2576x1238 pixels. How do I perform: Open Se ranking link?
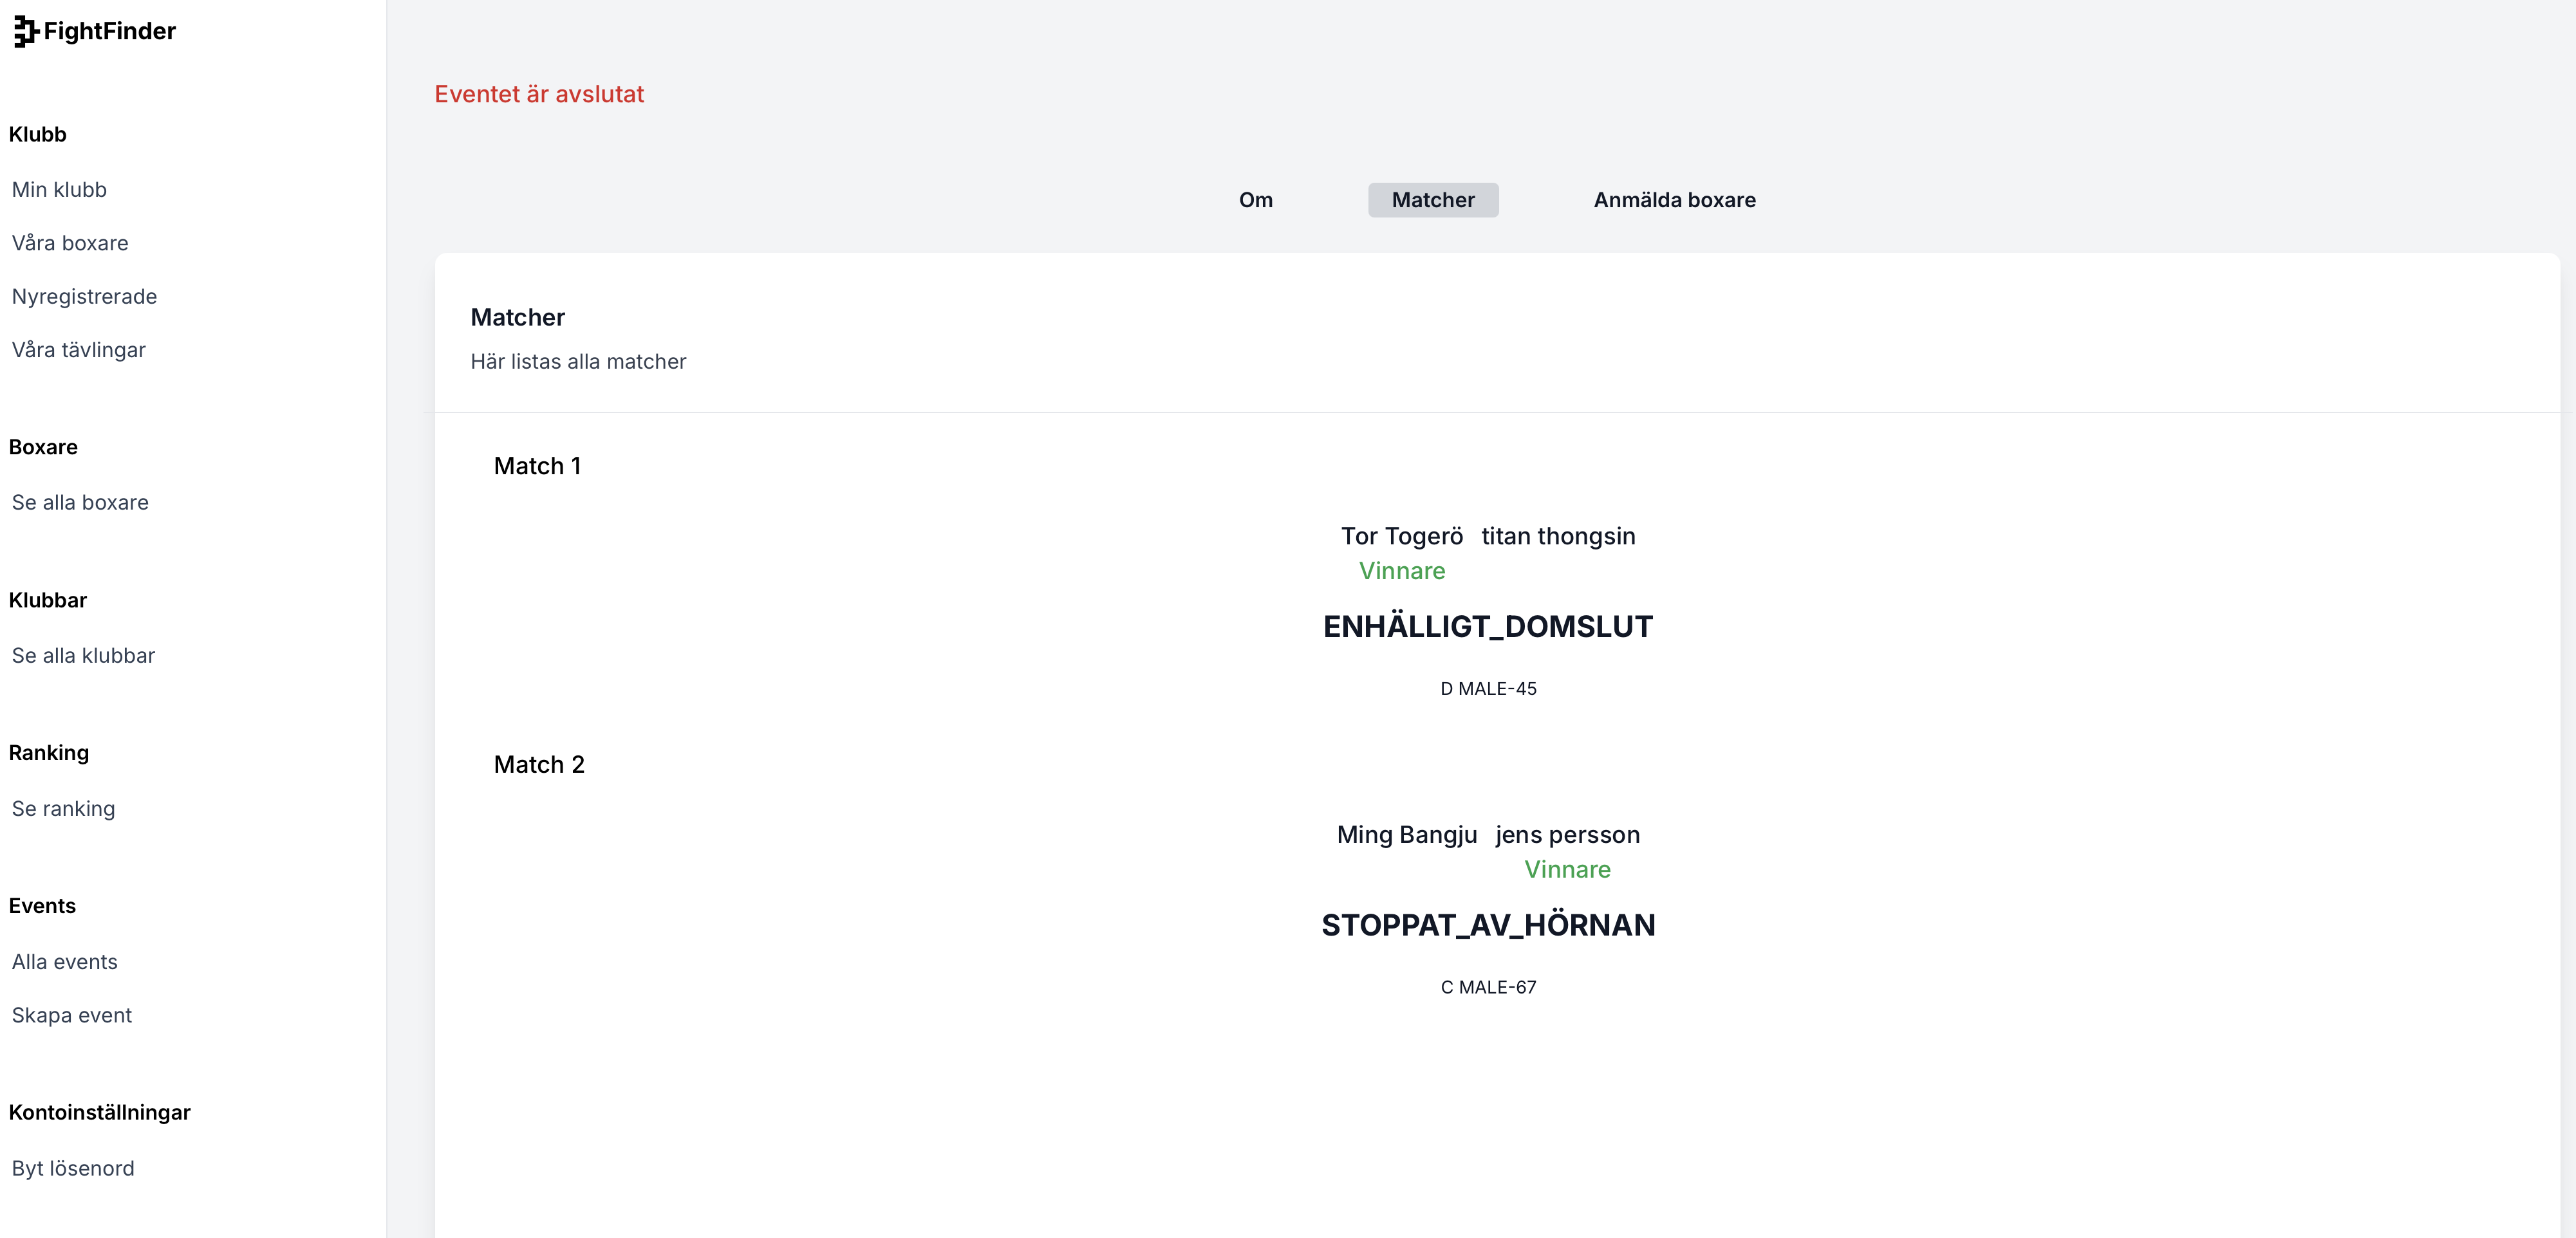pyautogui.click(x=63, y=809)
